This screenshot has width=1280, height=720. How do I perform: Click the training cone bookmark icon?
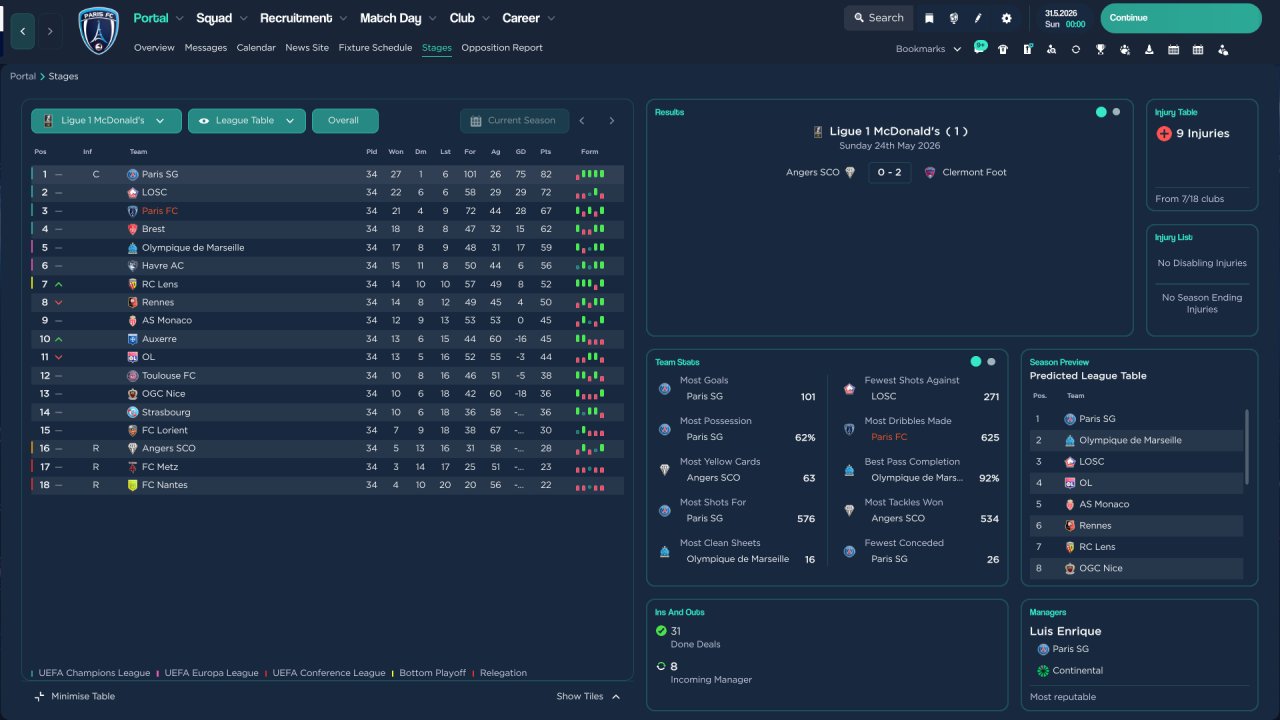[x=1149, y=49]
